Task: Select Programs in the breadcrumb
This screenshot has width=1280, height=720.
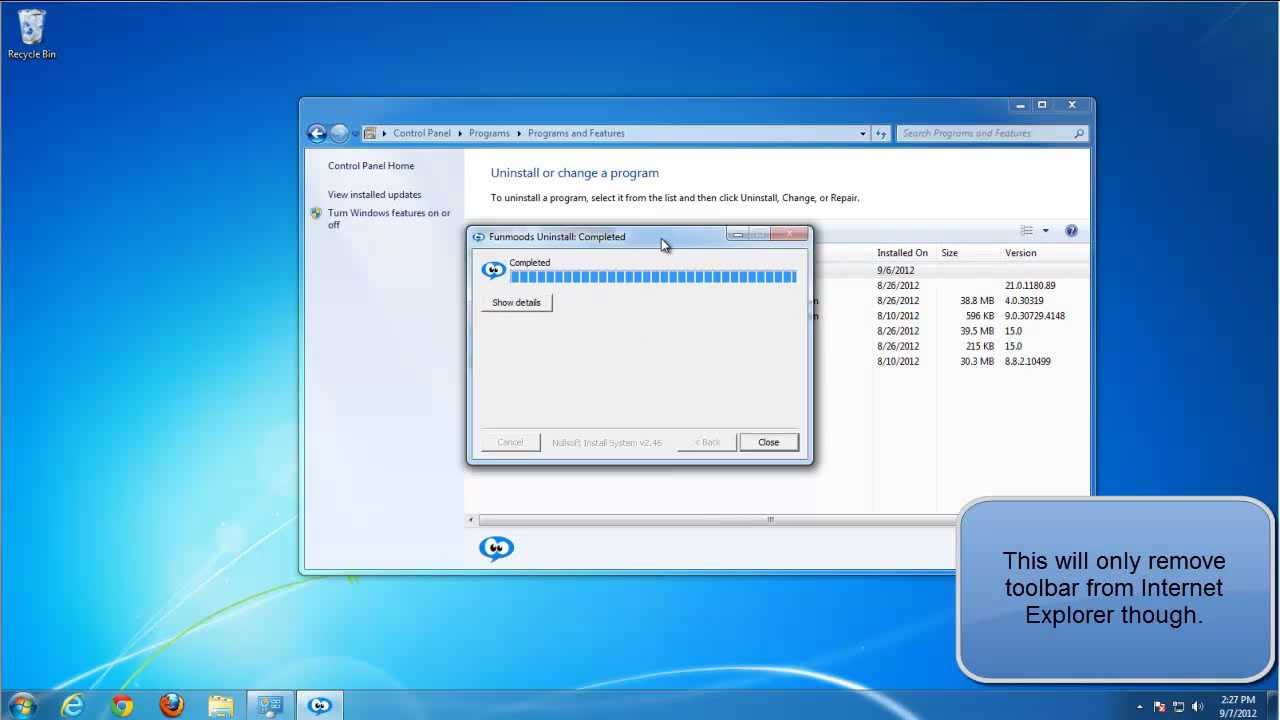Action: pos(489,133)
